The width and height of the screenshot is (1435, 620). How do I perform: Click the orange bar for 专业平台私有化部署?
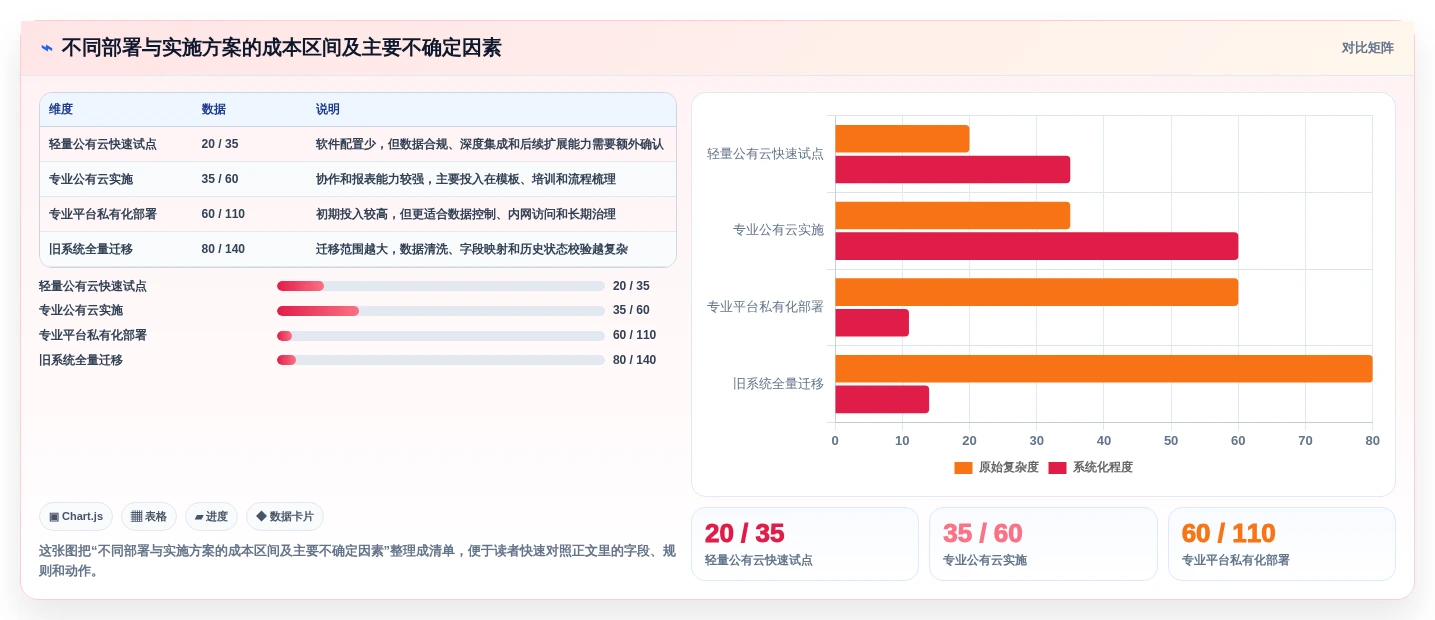1036,292
